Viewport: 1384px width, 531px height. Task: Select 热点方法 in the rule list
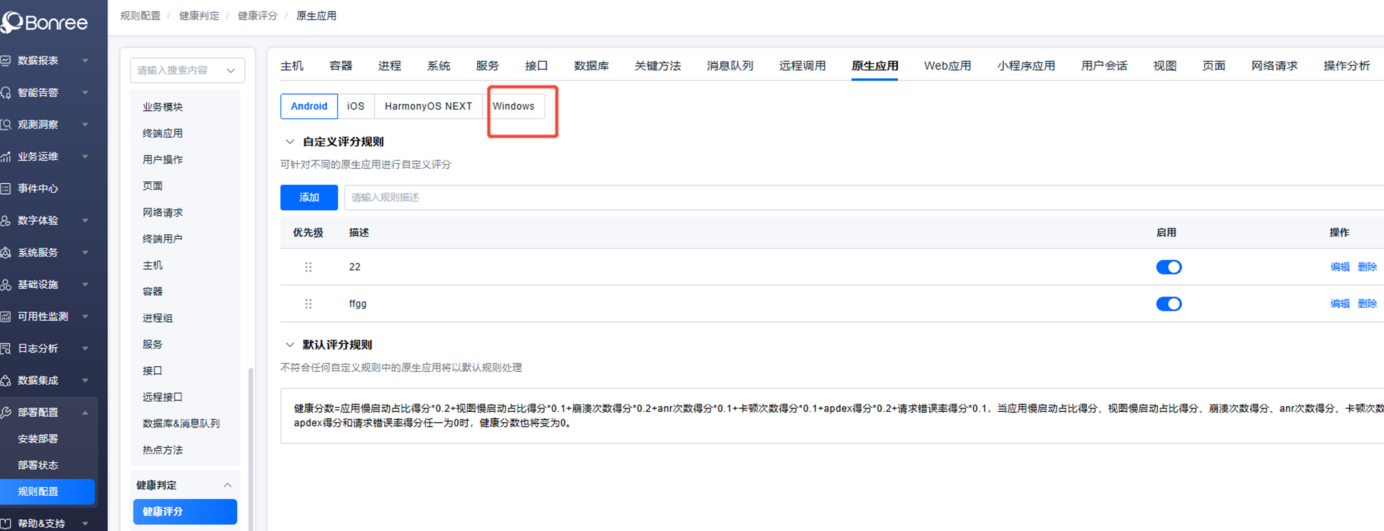click(x=163, y=450)
